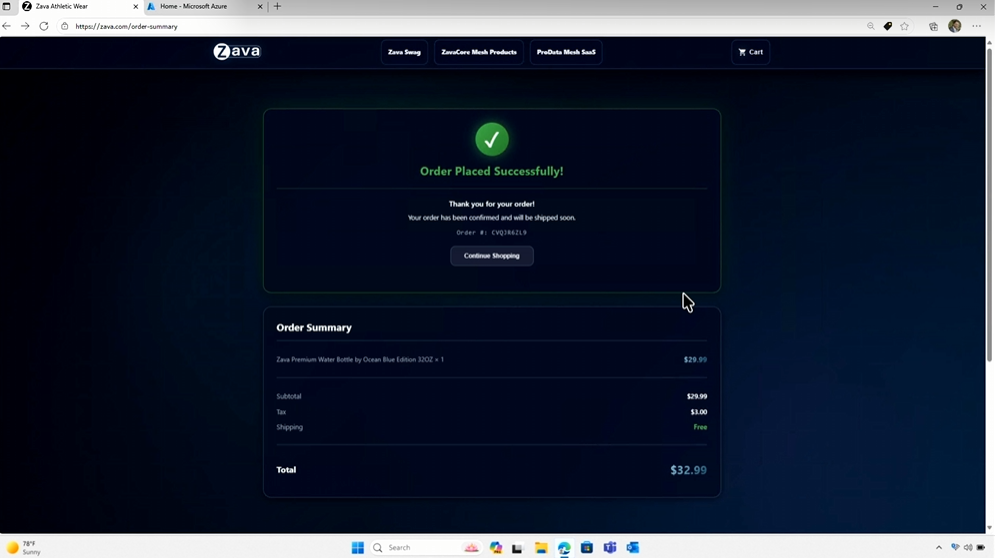This screenshot has height=558, width=995.
Task: Click the Order Summary heading
Action: pyautogui.click(x=313, y=328)
